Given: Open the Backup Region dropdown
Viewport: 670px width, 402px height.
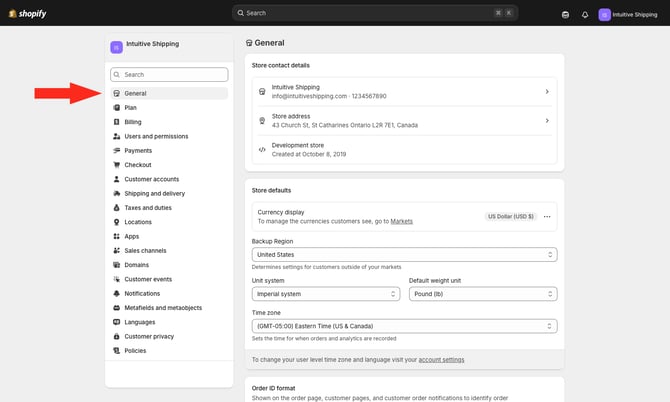Looking at the screenshot, I should 404,255.
